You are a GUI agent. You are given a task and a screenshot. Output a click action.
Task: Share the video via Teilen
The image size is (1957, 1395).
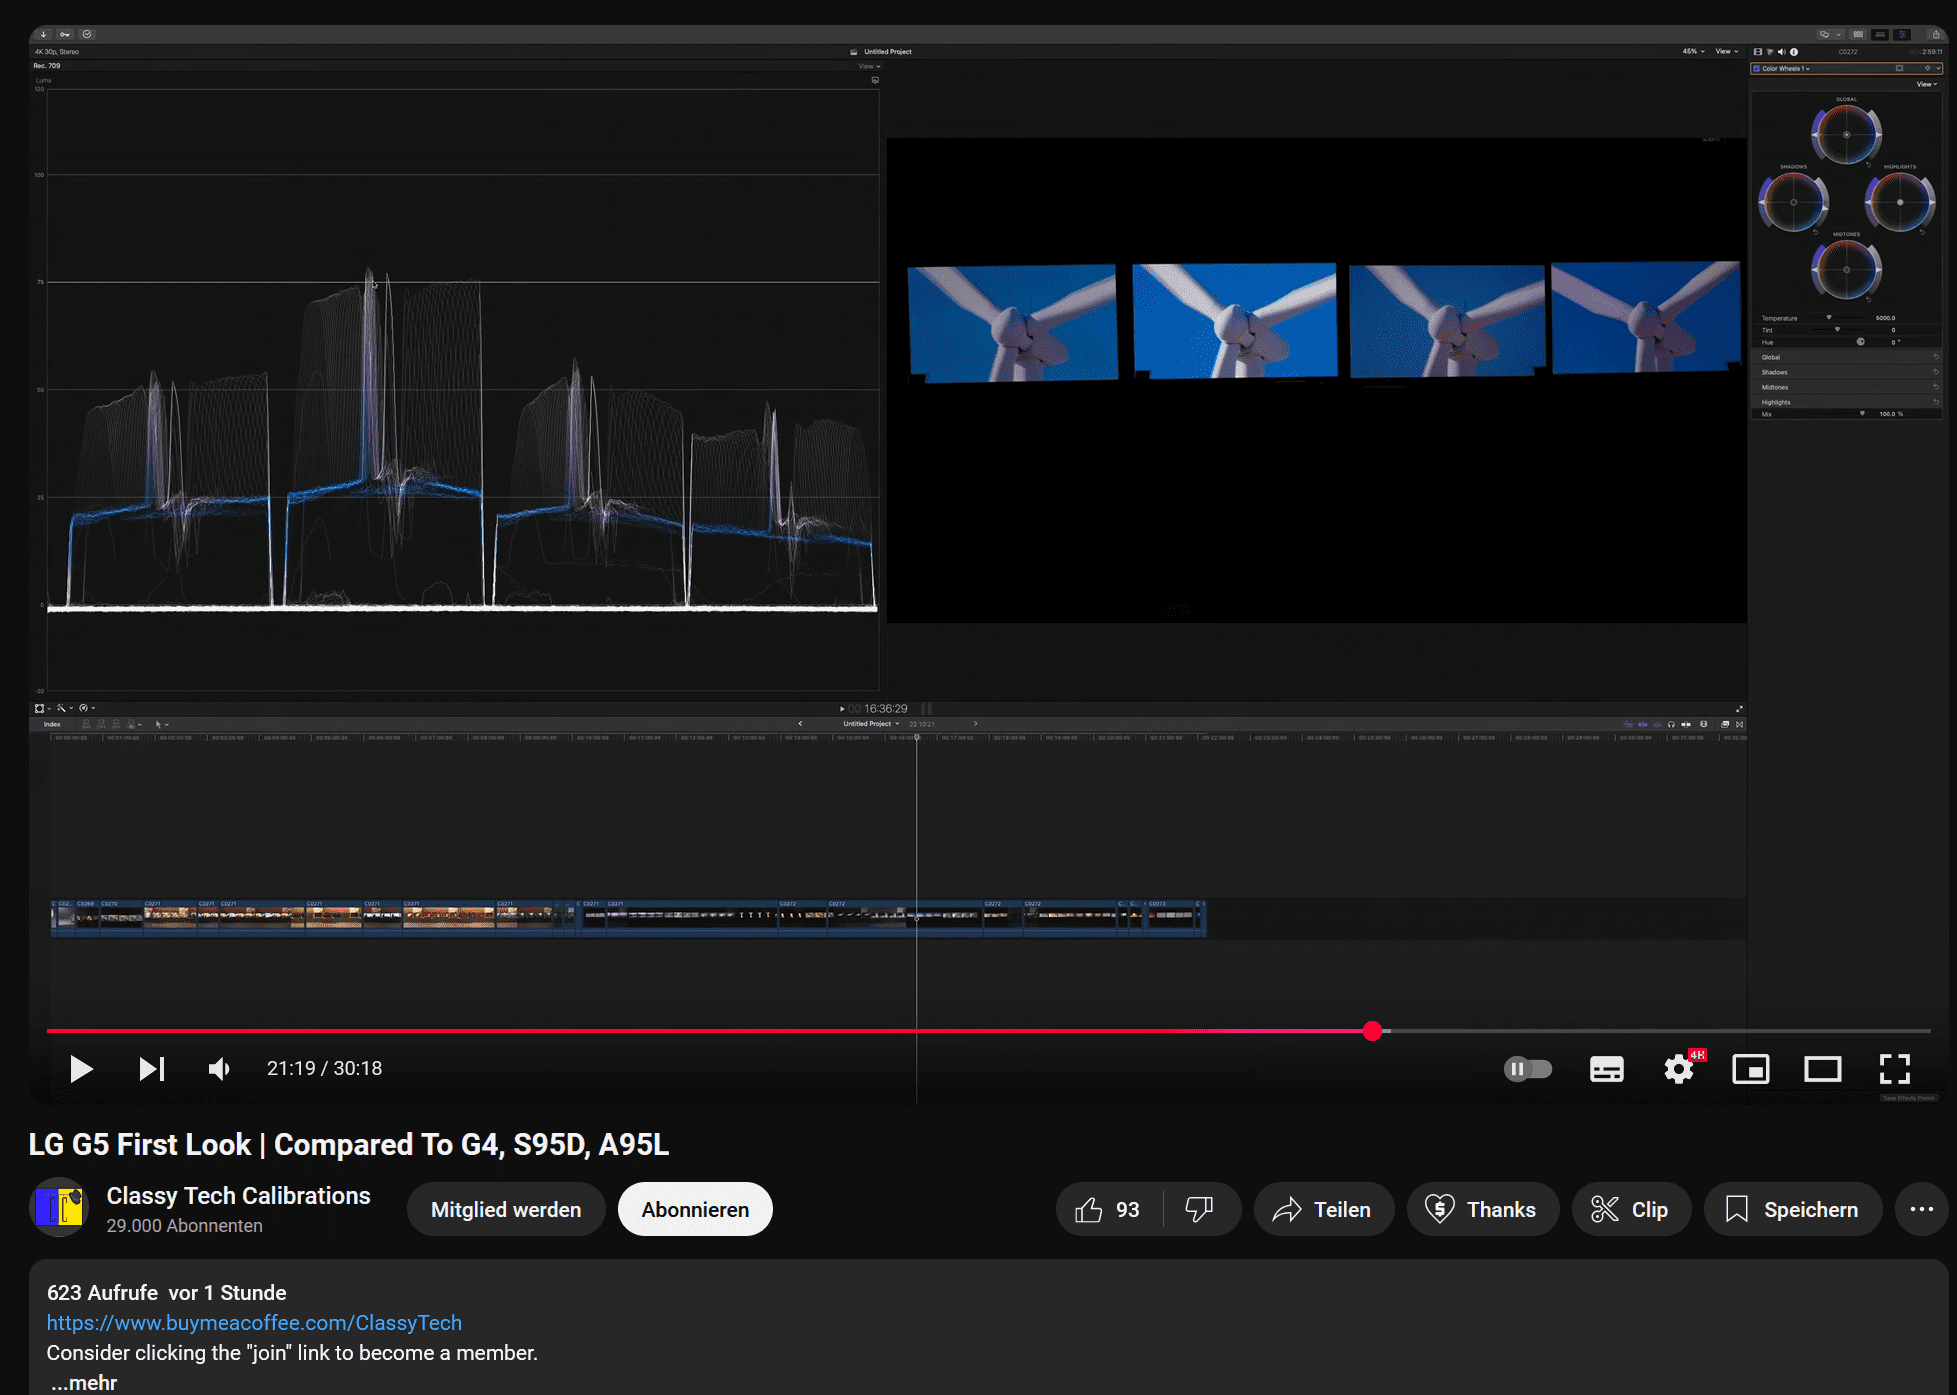click(1323, 1210)
